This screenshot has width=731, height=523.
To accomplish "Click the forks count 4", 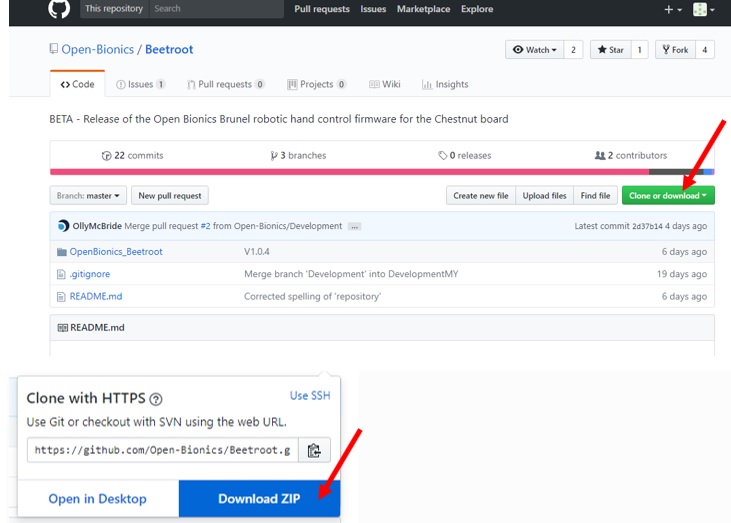I will point(704,50).
